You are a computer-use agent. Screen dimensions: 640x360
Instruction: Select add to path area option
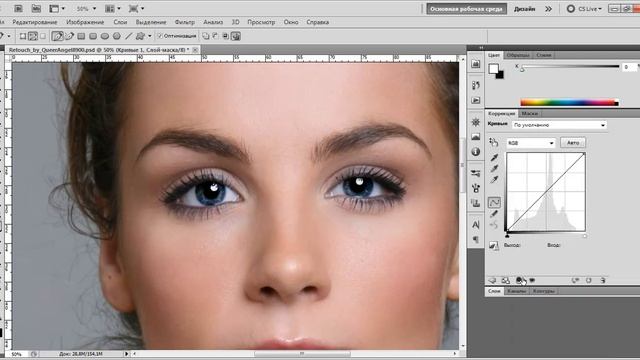(206, 36)
